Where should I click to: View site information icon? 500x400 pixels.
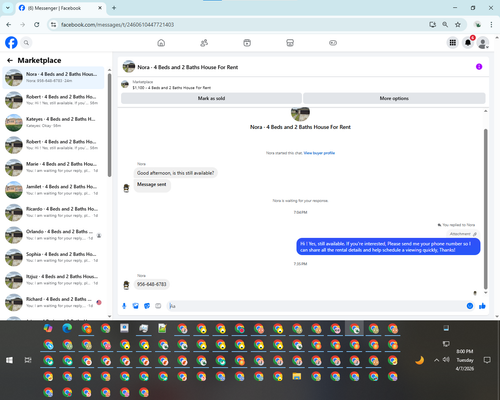(x=53, y=24)
